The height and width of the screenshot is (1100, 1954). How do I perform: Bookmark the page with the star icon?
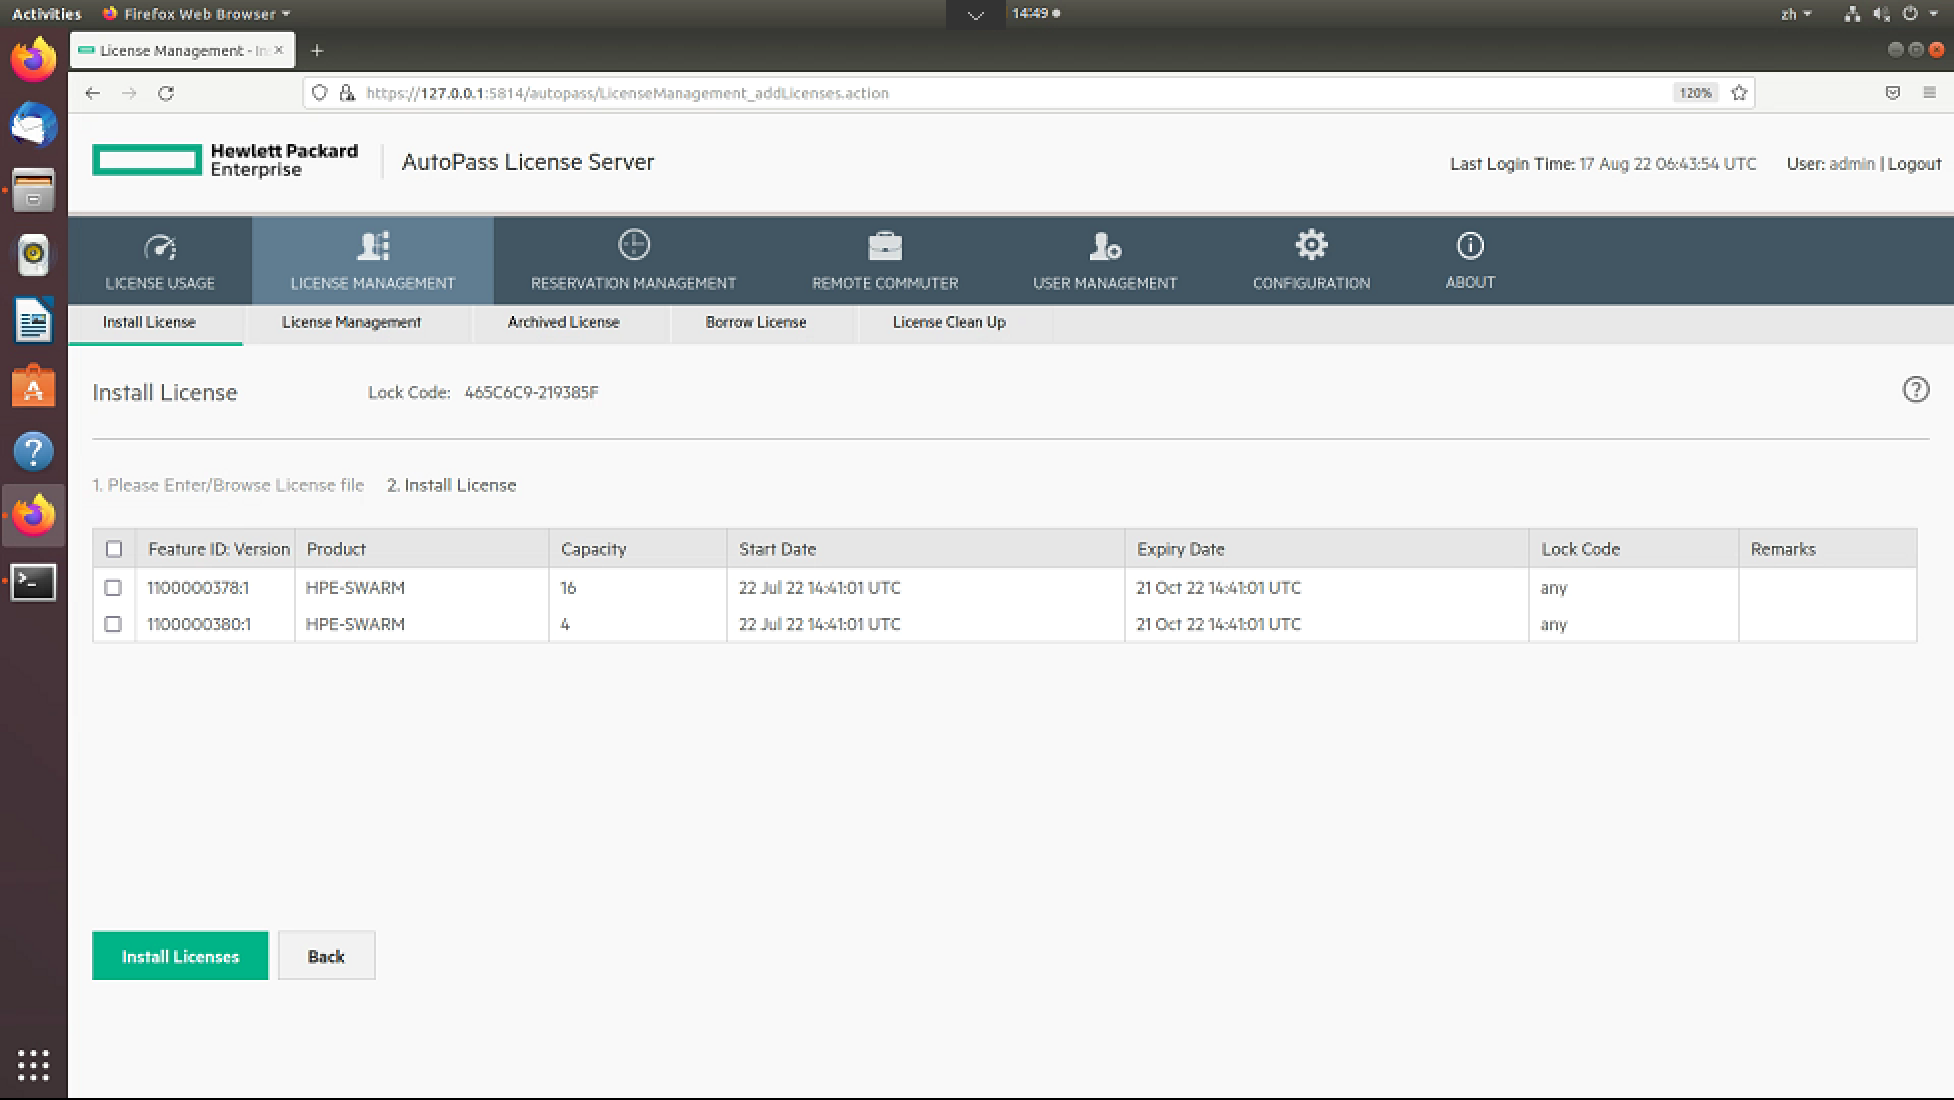(x=1739, y=93)
